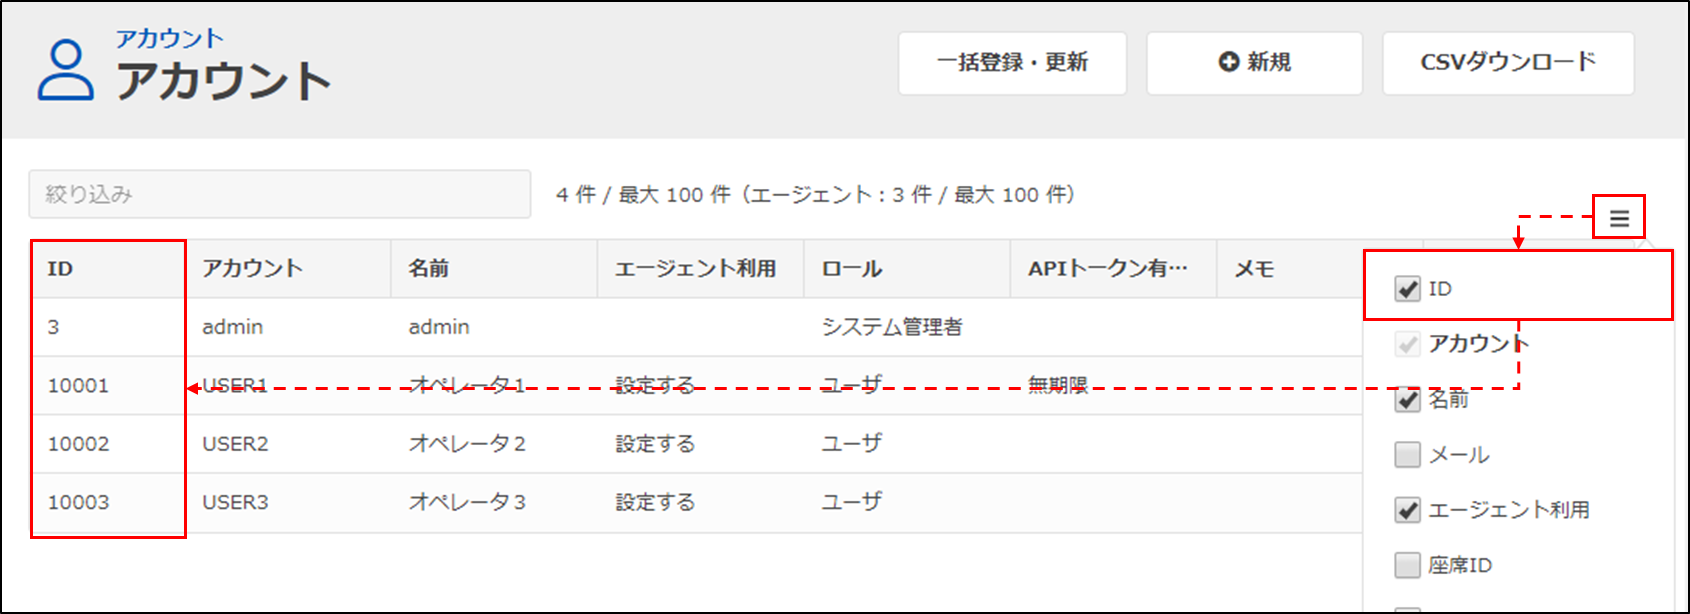Open the USER2 account row
The width and height of the screenshot is (1690, 614).
coord(235,444)
